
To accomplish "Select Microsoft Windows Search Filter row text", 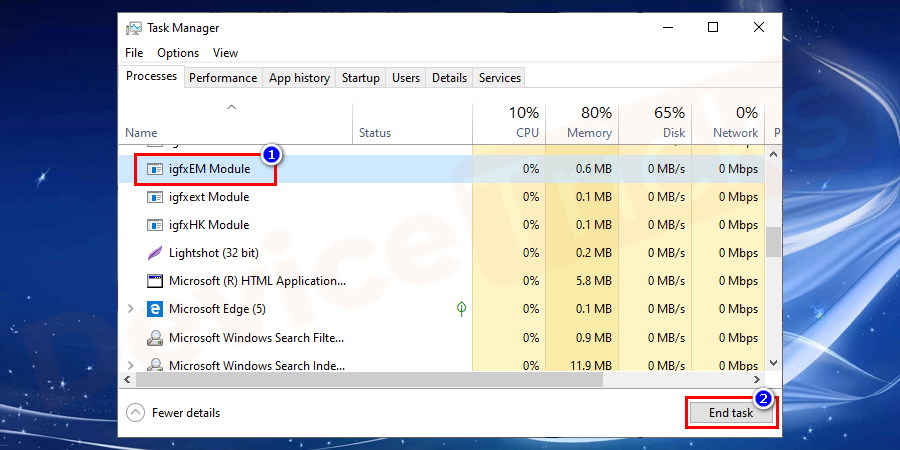I will 257,338.
